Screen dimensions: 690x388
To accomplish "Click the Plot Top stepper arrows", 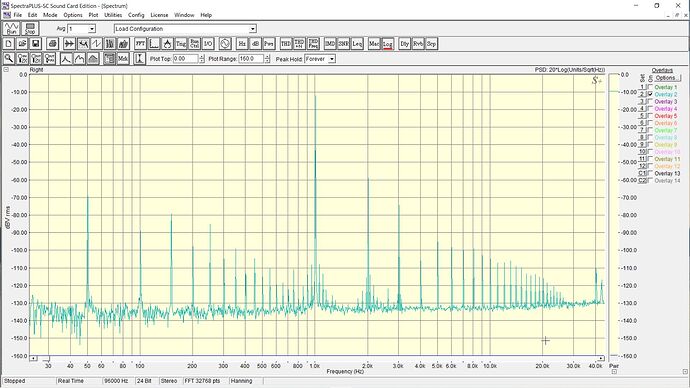I will coord(202,59).
